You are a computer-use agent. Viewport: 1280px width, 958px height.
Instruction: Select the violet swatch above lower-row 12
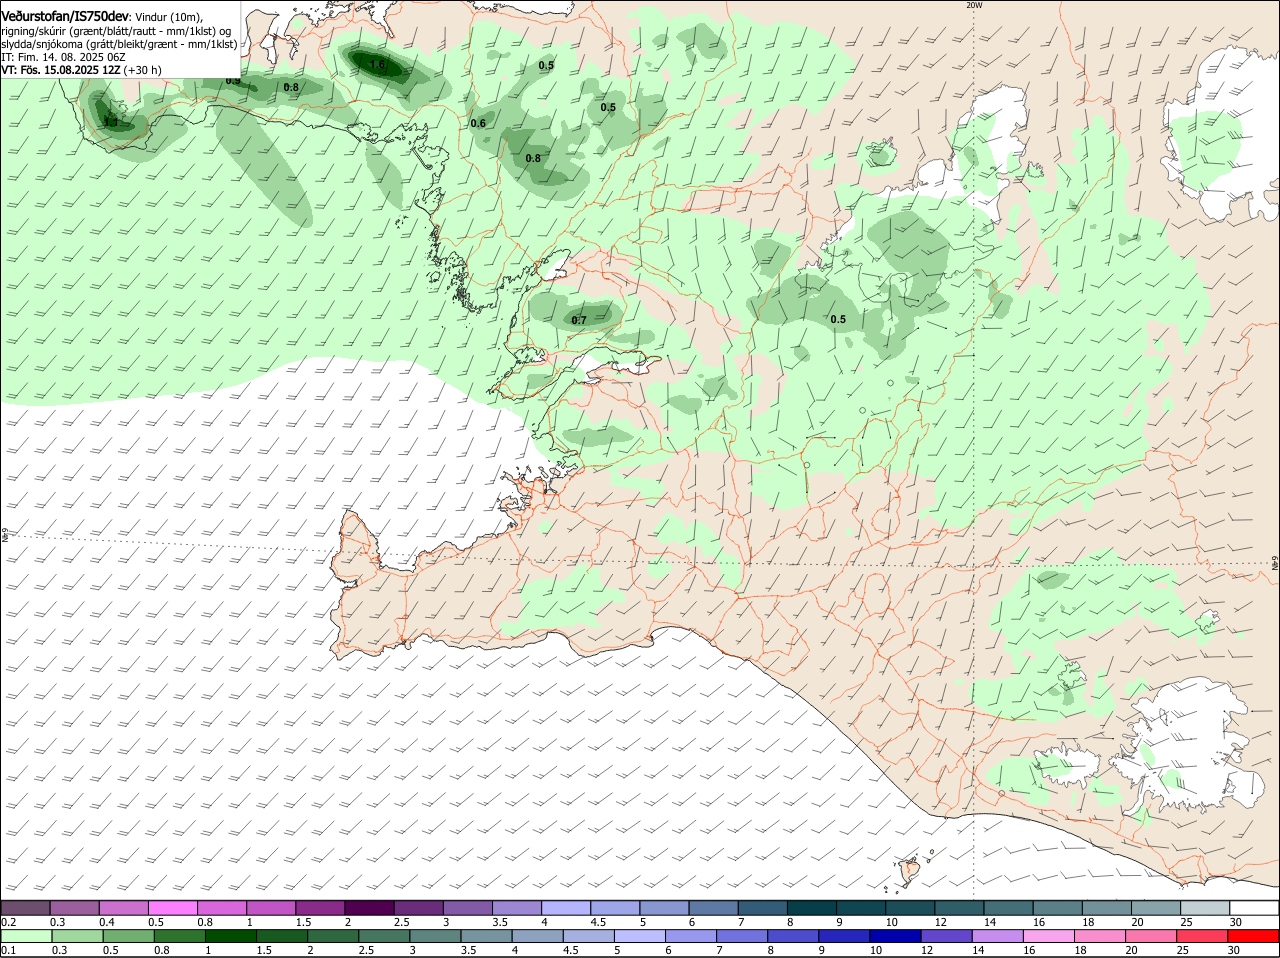pyautogui.click(x=946, y=936)
